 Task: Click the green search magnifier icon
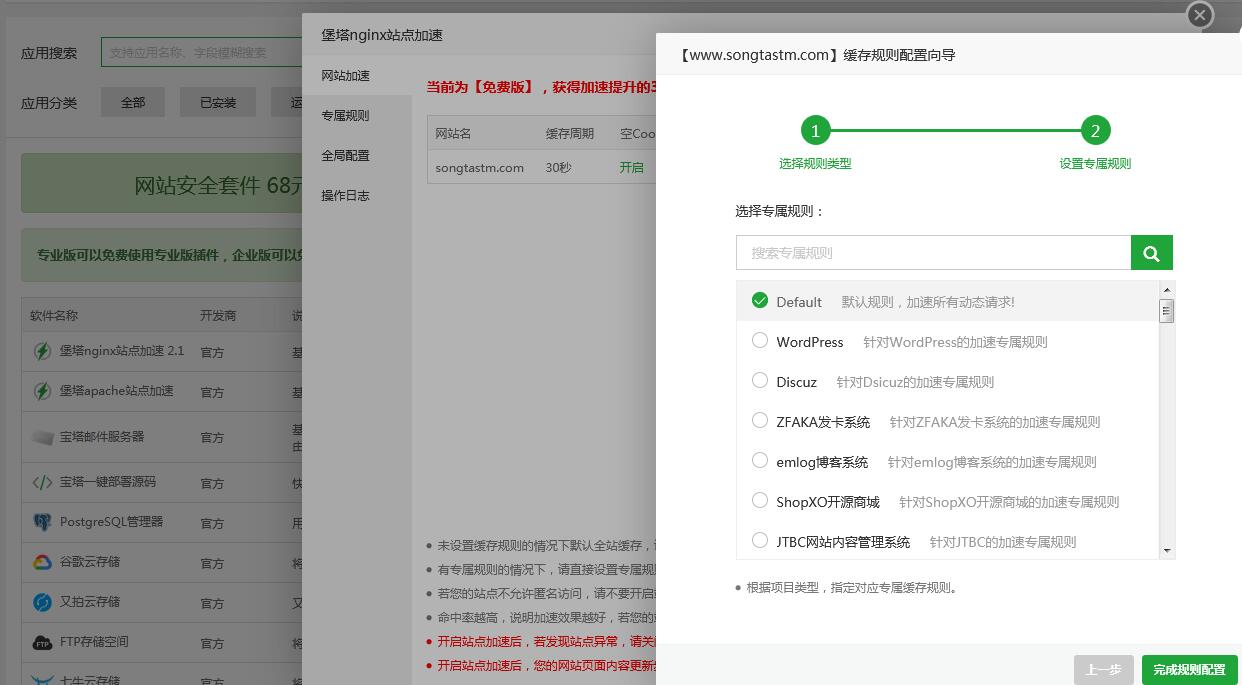point(1151,253)
